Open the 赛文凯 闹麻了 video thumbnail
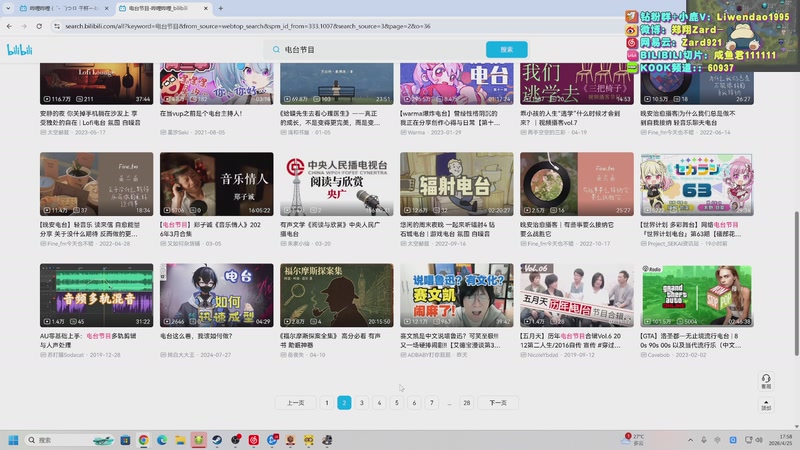 point(457,295)
